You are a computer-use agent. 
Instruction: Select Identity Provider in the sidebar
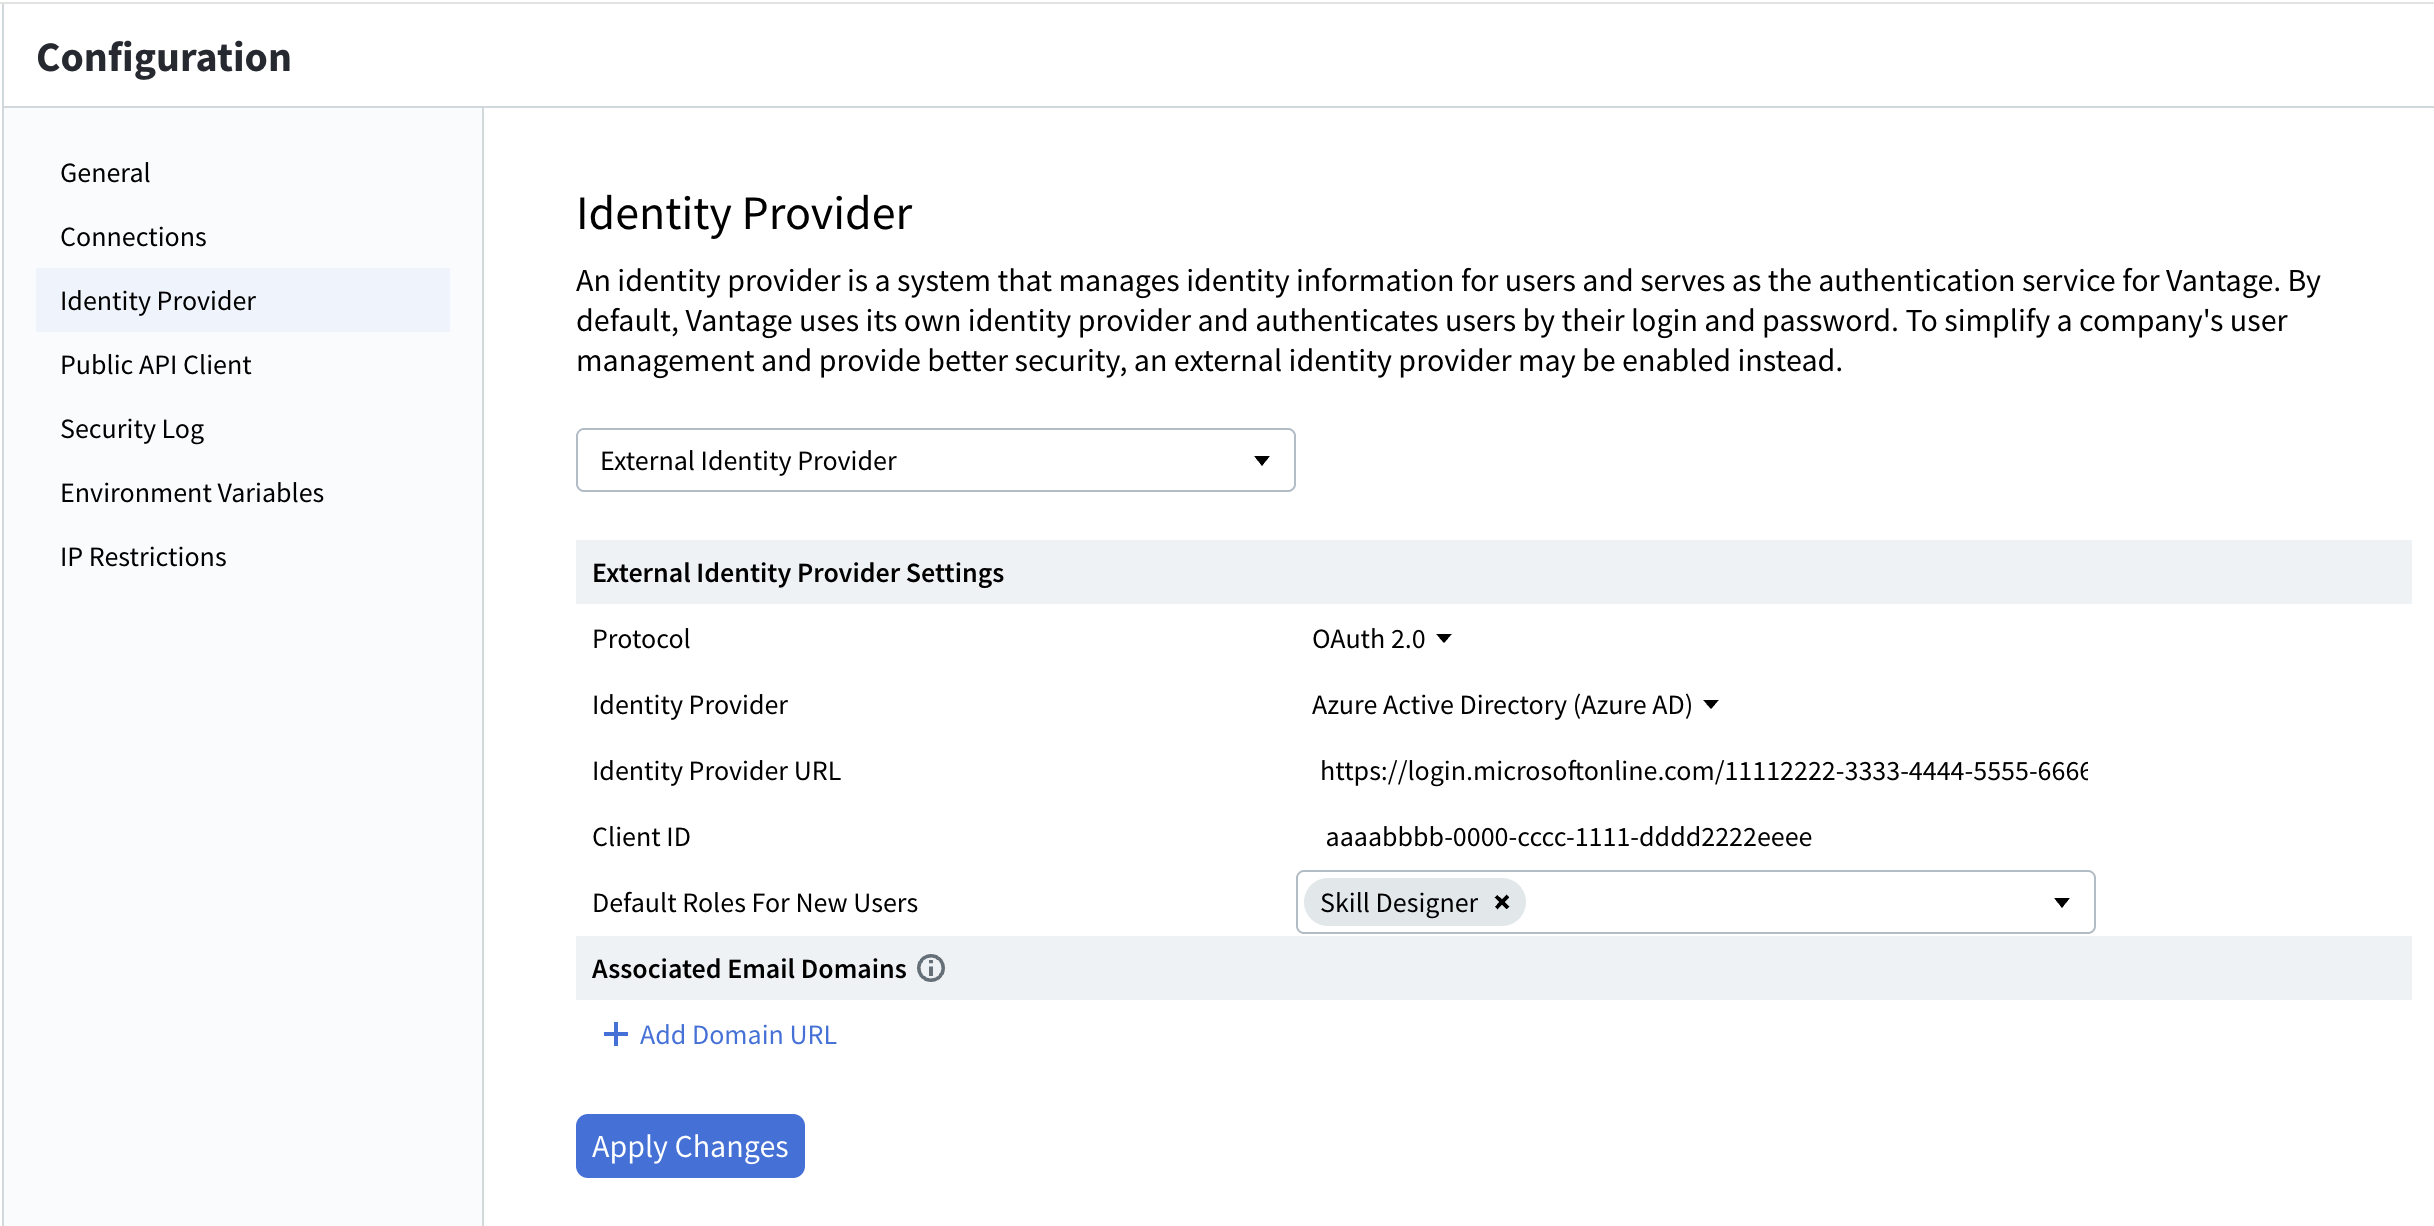click(x=243, y=300)
